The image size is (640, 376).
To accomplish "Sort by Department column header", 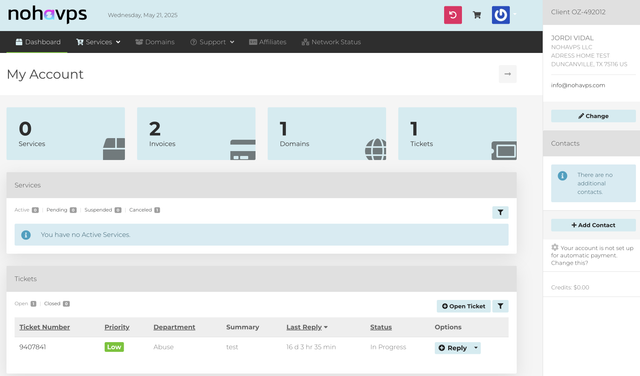I will click(174, 327).
